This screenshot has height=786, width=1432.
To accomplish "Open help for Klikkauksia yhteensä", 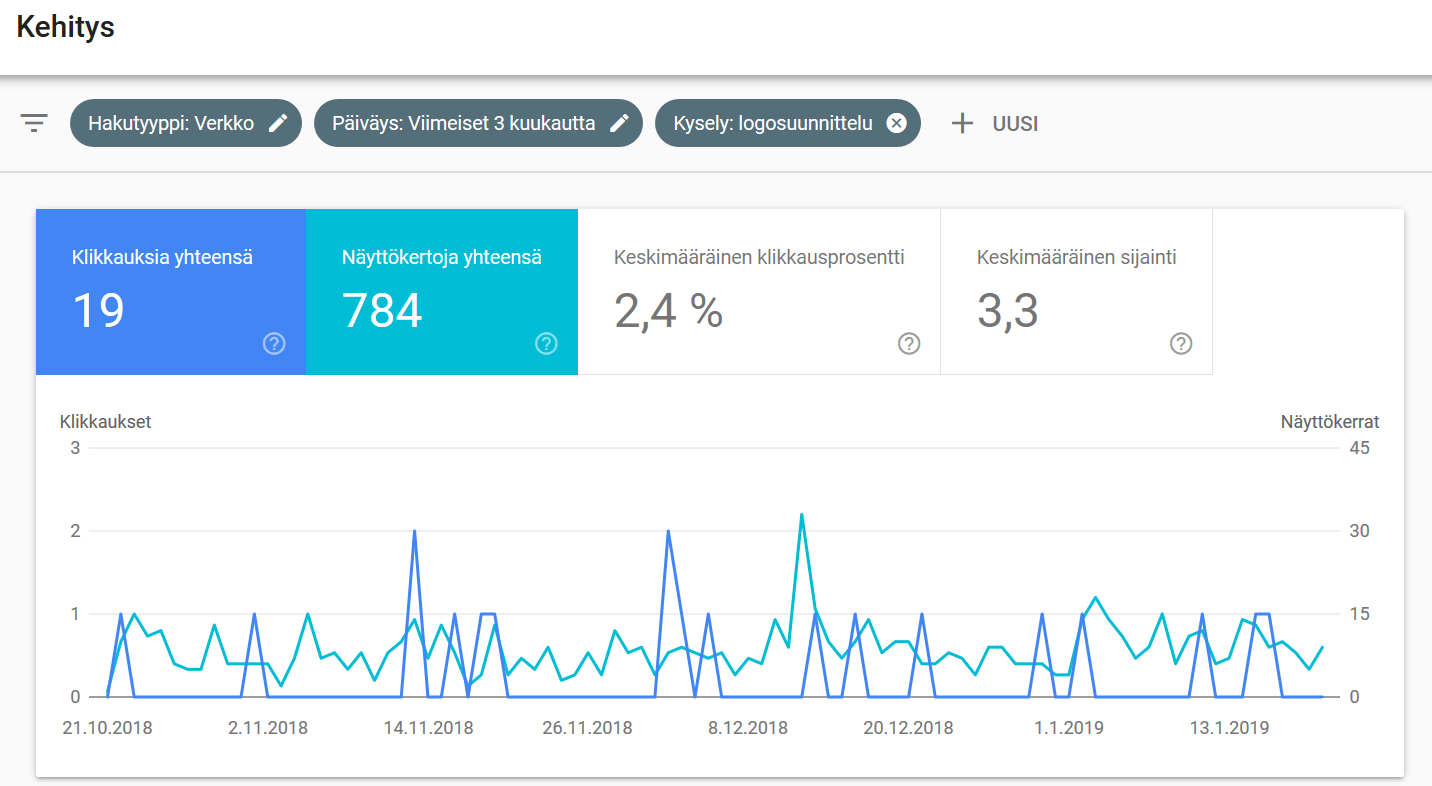I will (274, 344).
